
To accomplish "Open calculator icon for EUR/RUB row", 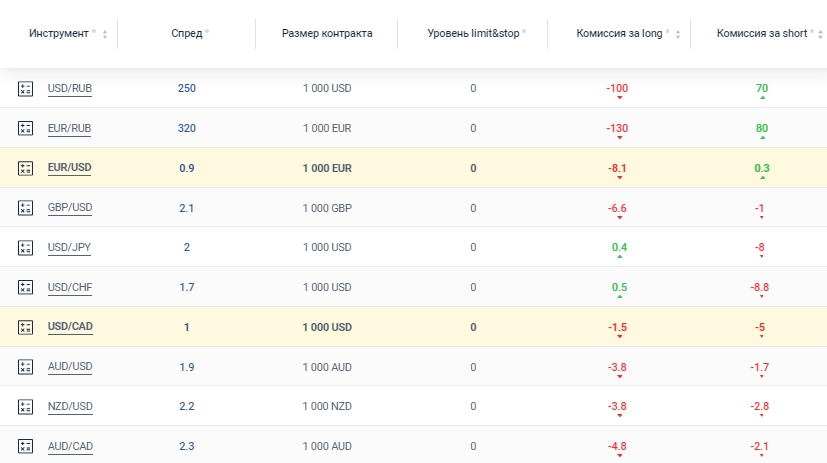I will [x=26, y=128].
